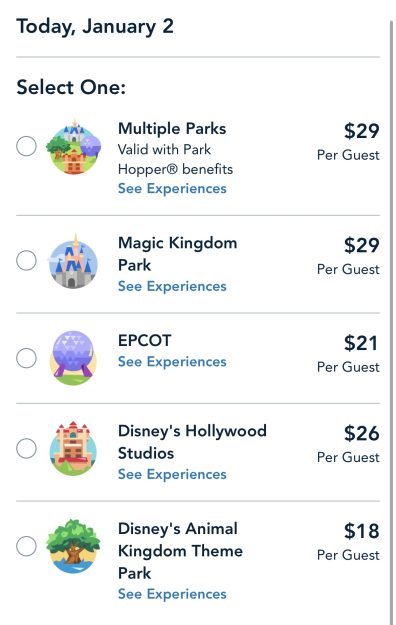Select the Multiple Parks radio button
396x625 pixels.
(x=26, y=146)
